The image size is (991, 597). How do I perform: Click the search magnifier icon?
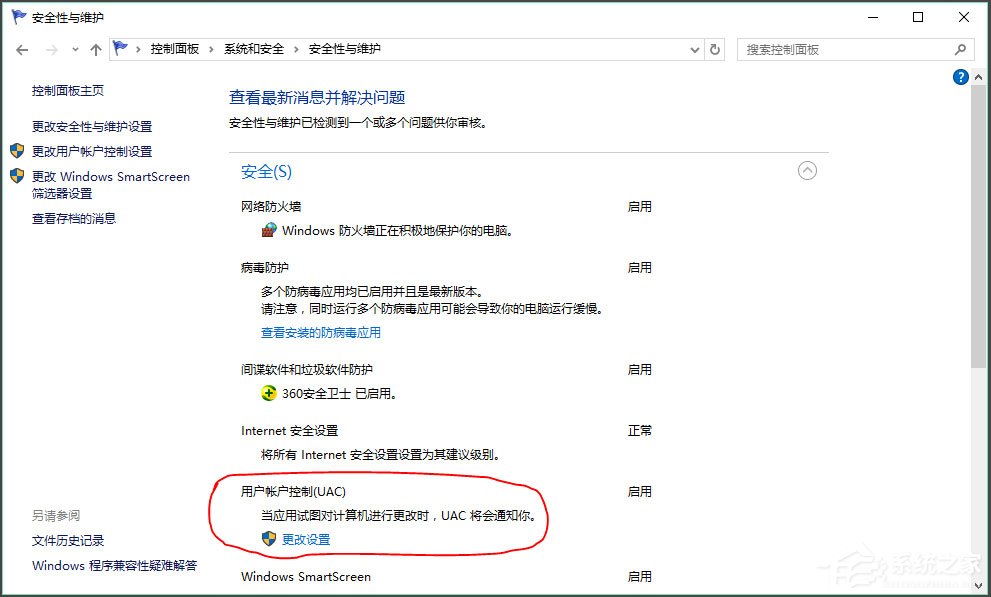959,49
